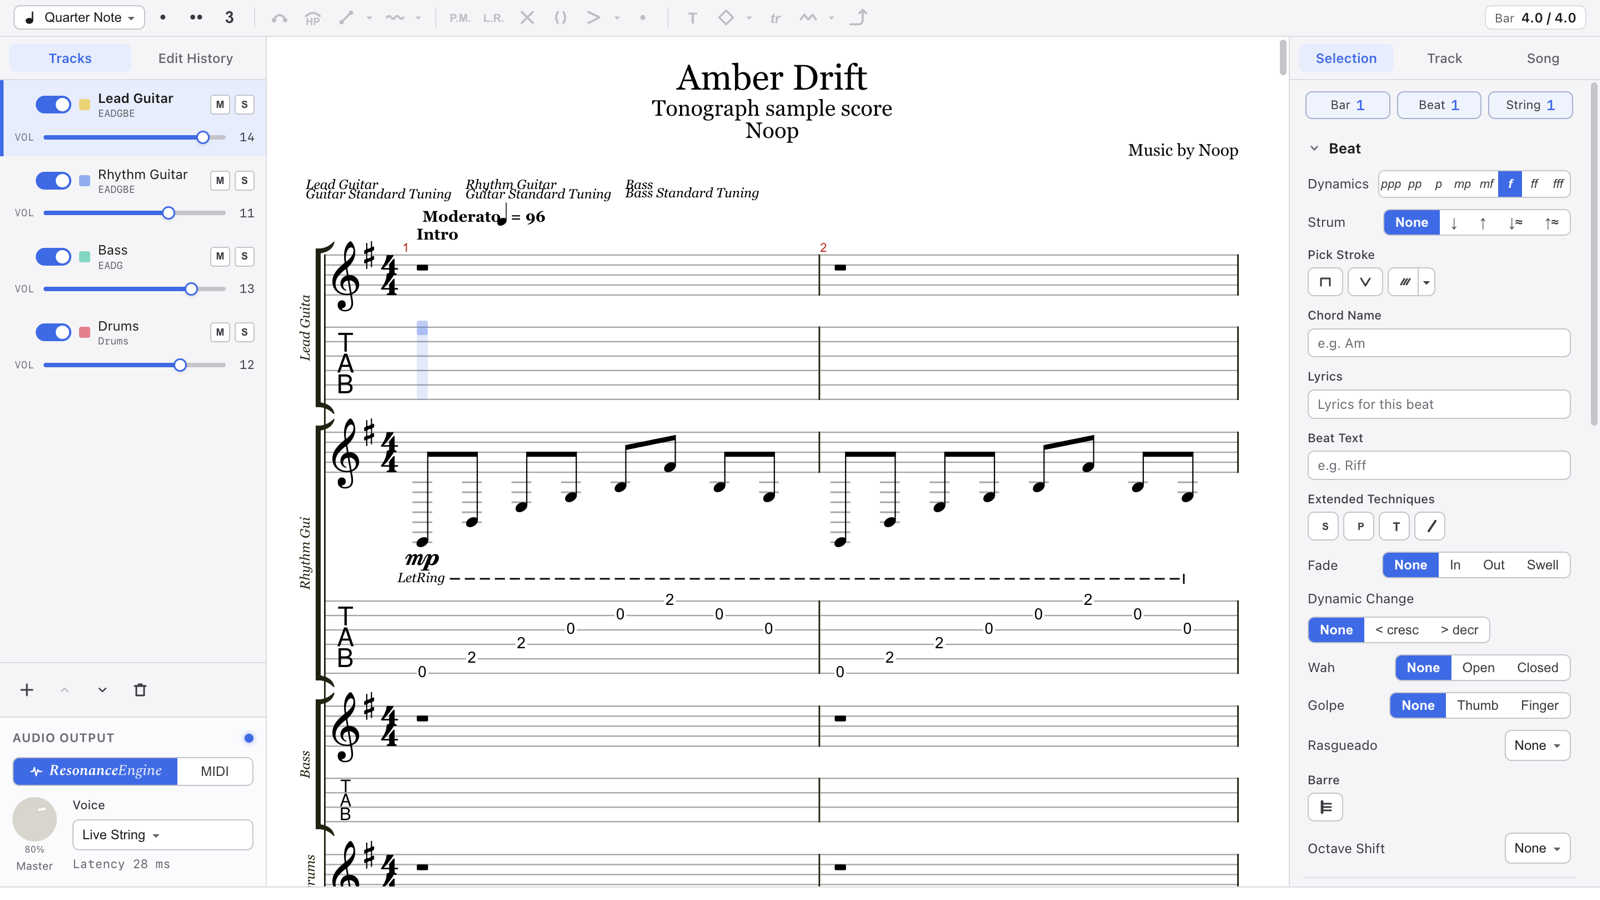Toggle the Bass track switch
The width and height of the screenshot is (1600, 900).
[53, 257]
